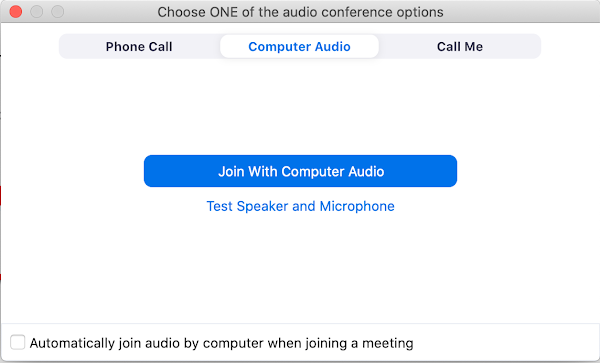Switch to the Phone Call tab

[x=139, y=47]
